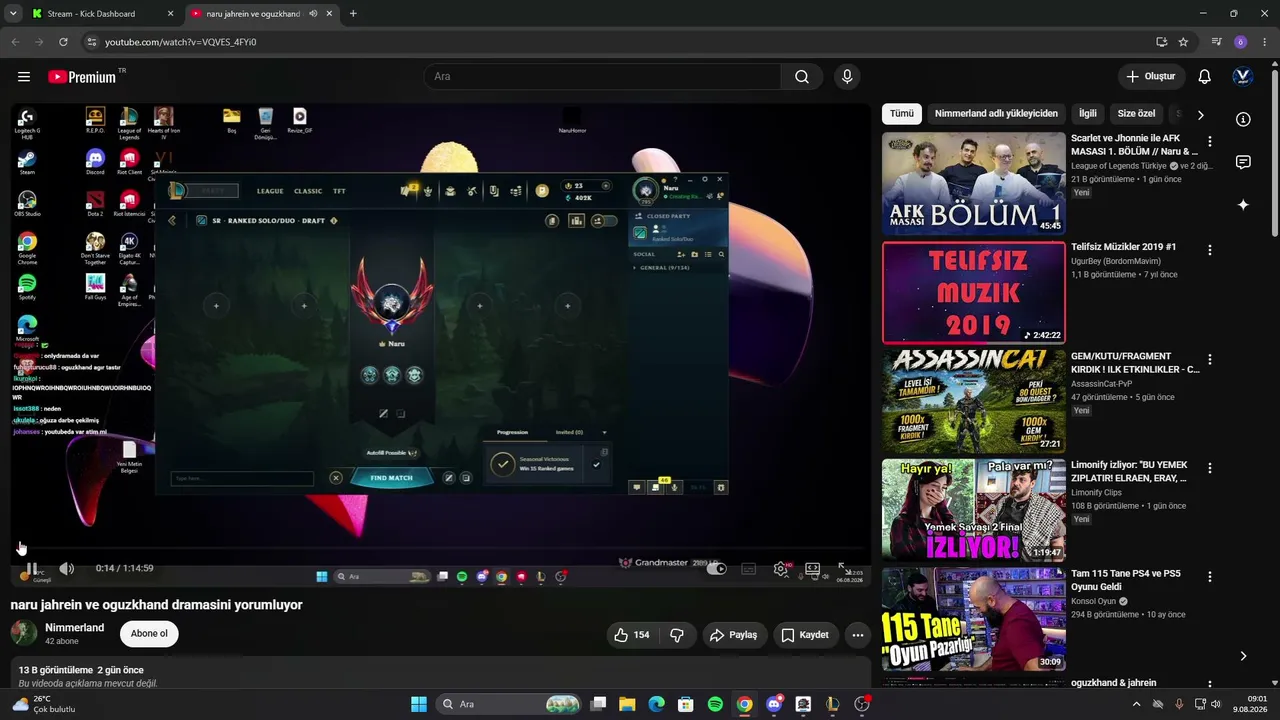Dislike the video with thumbs down
Screen dimensions: 1280x720
point(677,635)
